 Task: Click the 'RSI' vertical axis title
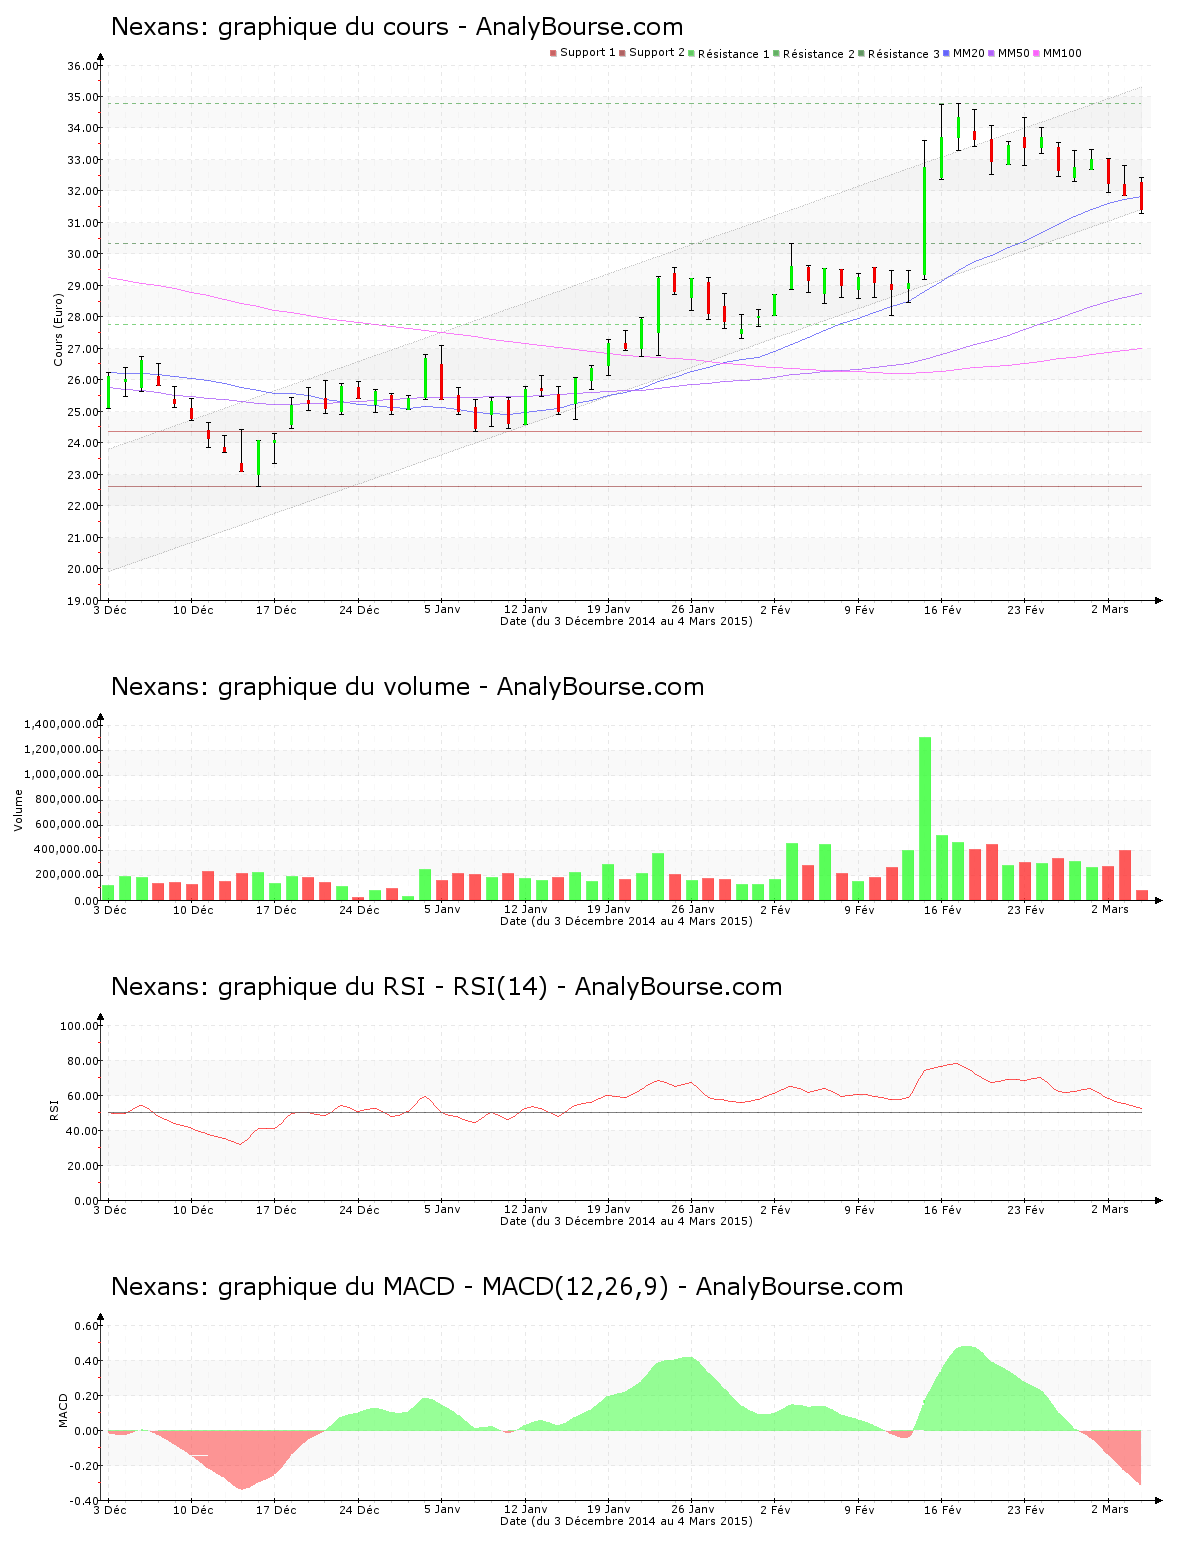54,1109
